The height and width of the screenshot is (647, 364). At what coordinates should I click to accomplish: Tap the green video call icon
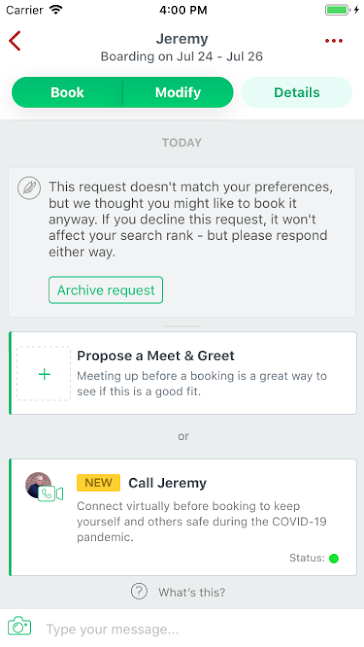coord(51,494)
